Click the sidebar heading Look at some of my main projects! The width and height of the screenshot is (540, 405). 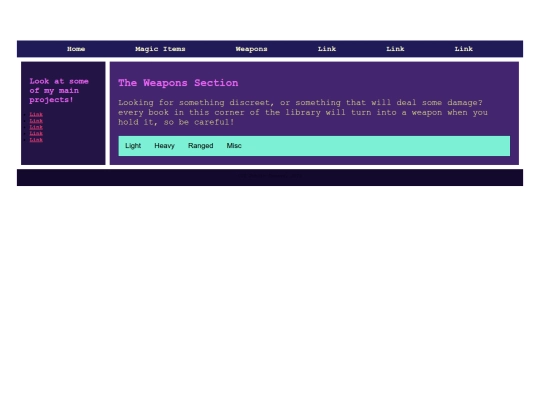[x=59, y=91]
